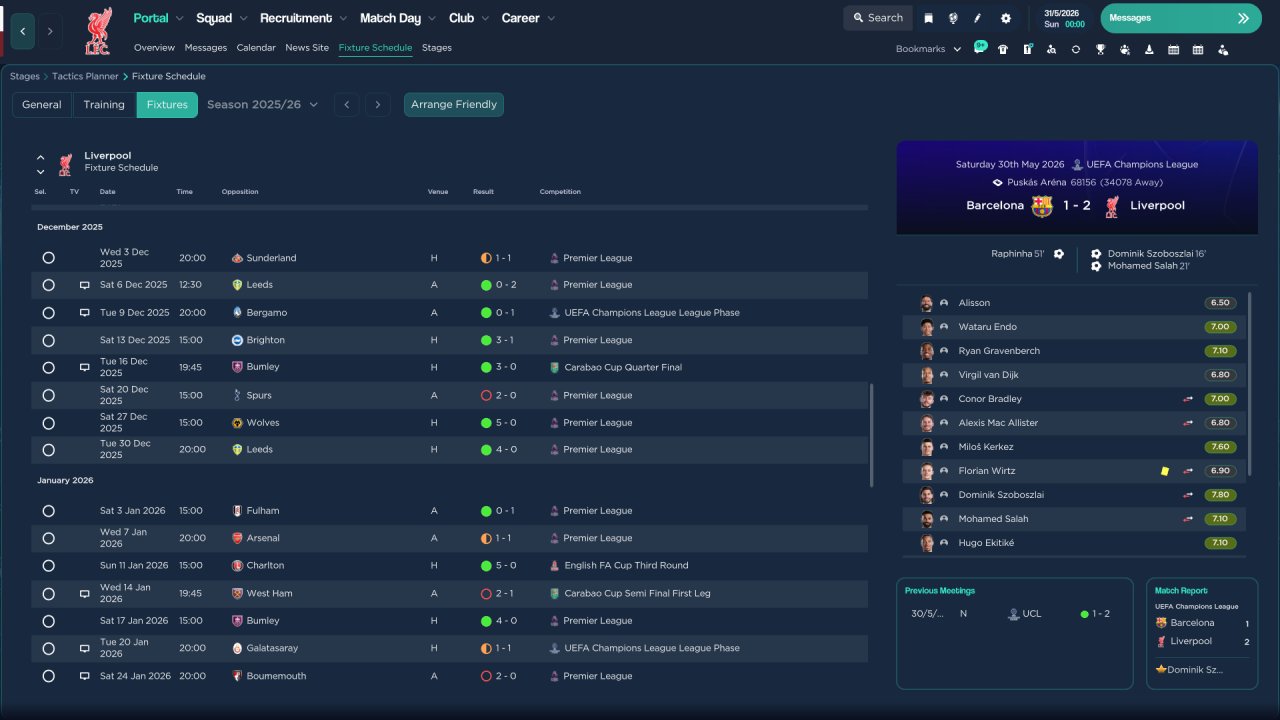Select the radio circle for Sunderland fixture
1280x720 pixels.
pos(48,258)
